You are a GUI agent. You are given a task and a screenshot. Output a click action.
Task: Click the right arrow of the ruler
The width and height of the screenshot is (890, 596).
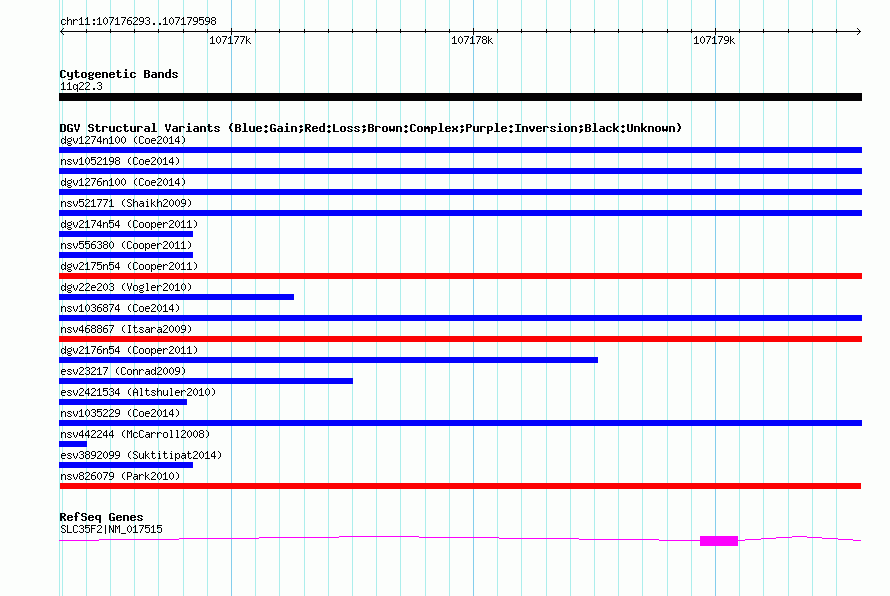[859, 31]
